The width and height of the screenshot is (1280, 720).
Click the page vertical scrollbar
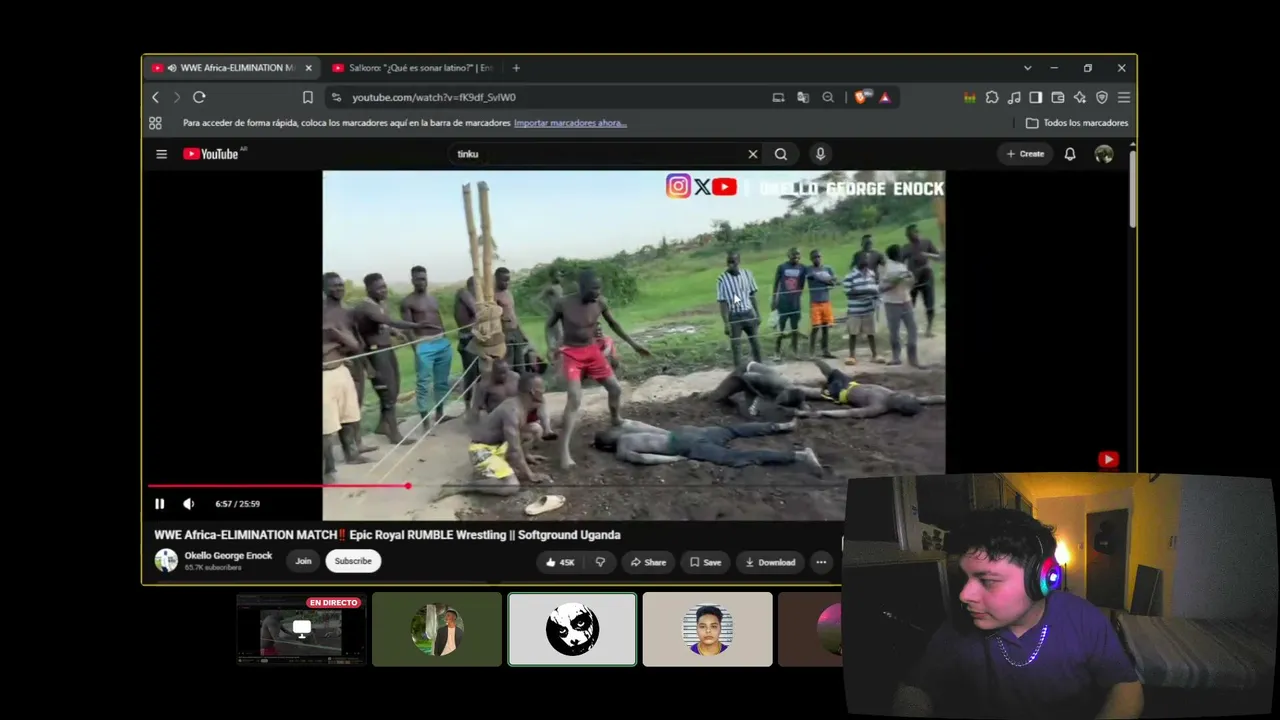coord(1133,188)
